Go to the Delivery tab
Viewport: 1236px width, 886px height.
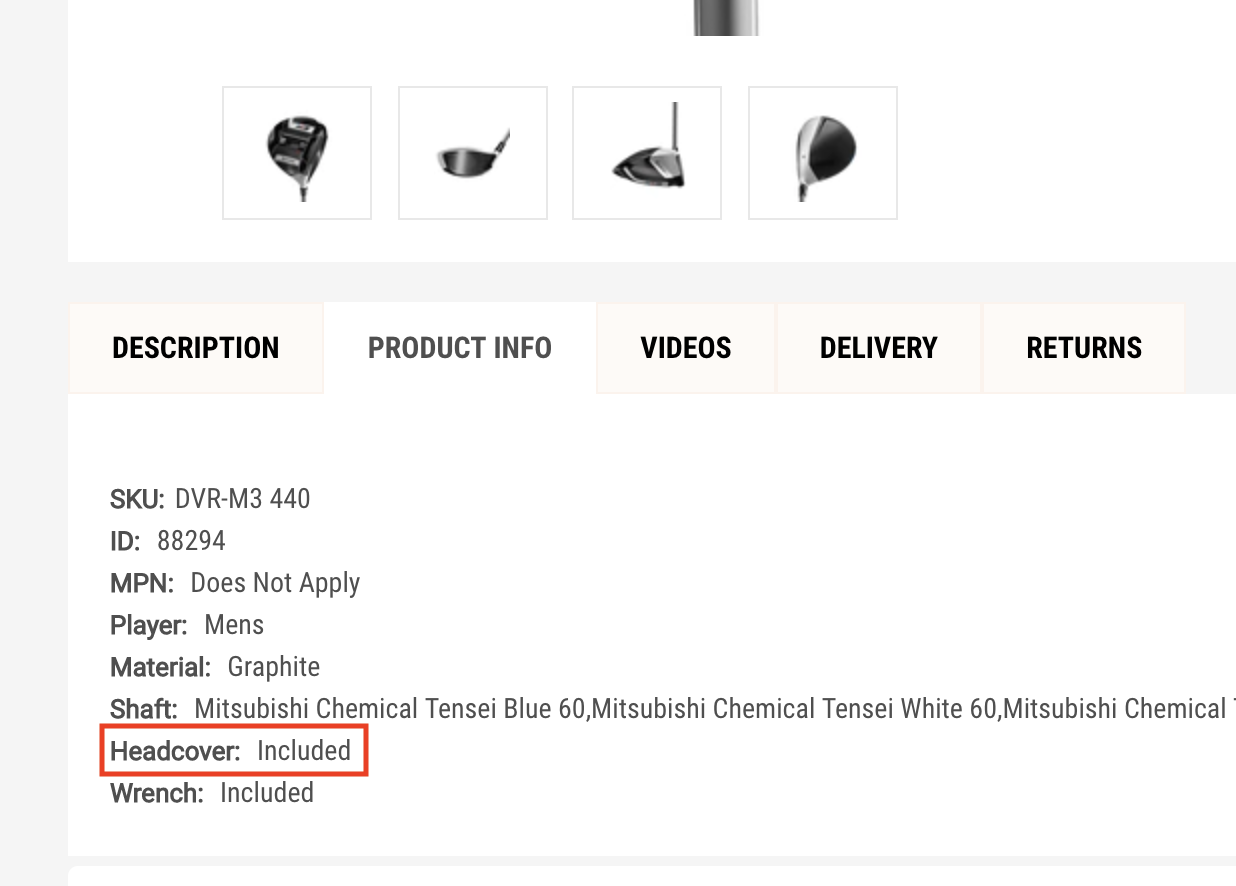point(879,348)
